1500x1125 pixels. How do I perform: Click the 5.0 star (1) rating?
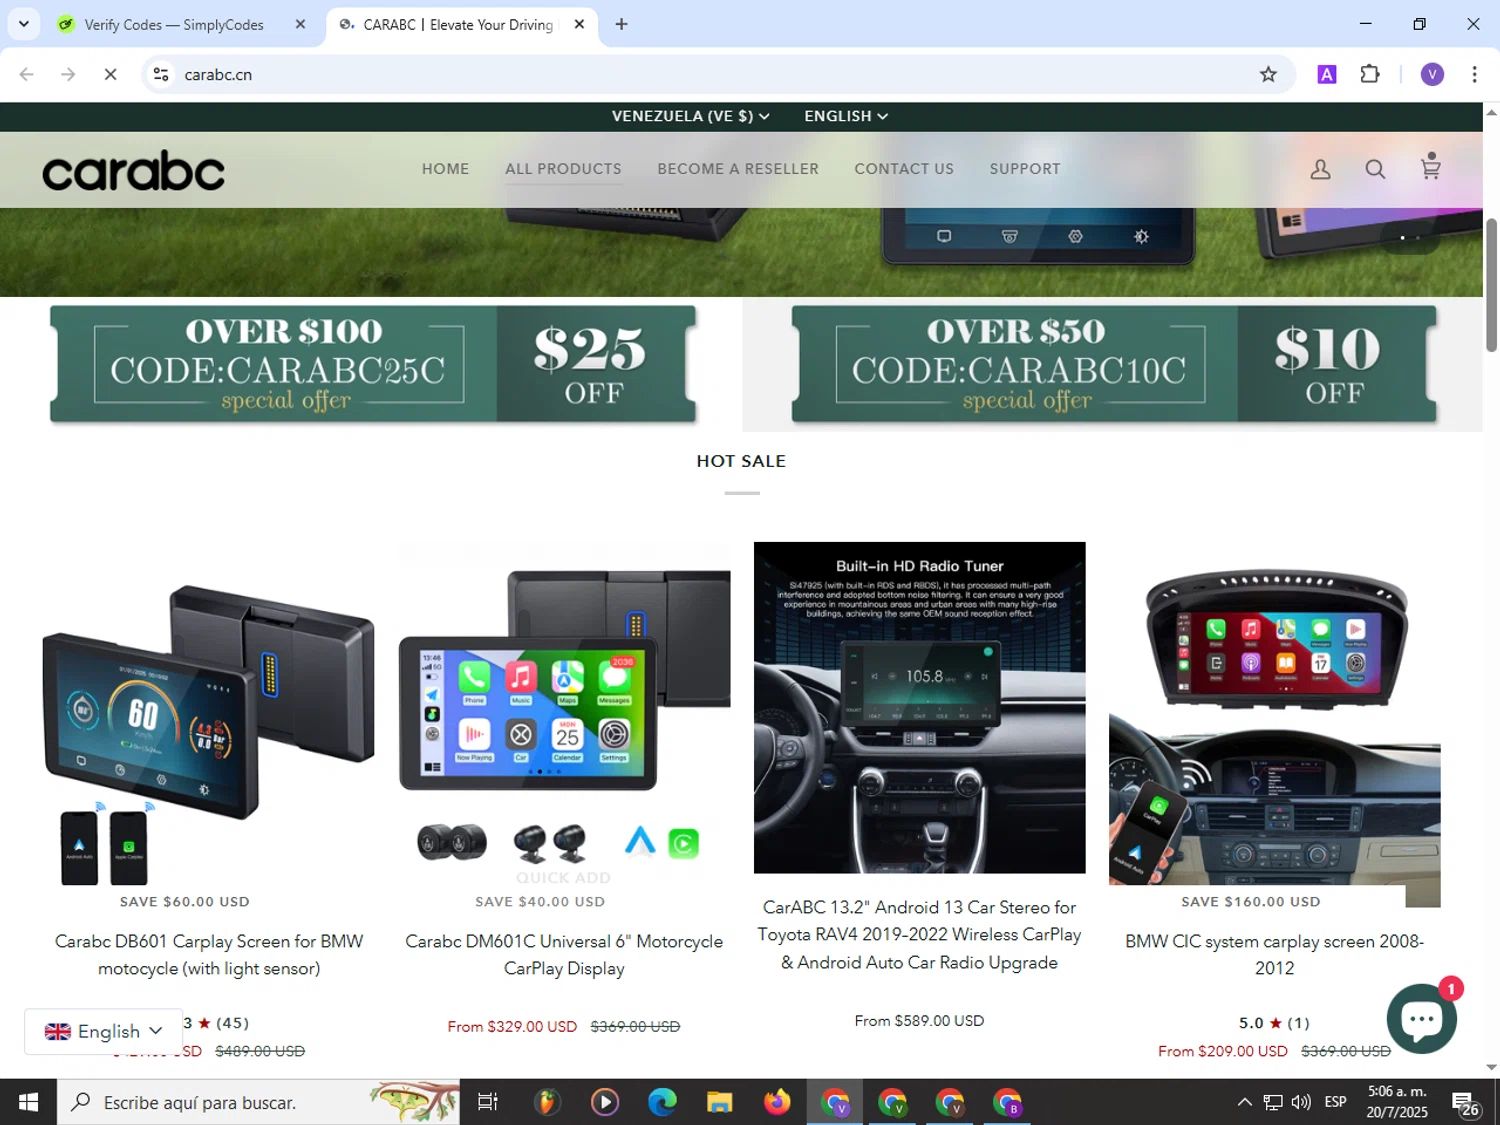pyautogui.click(x=1274, y=1023)
